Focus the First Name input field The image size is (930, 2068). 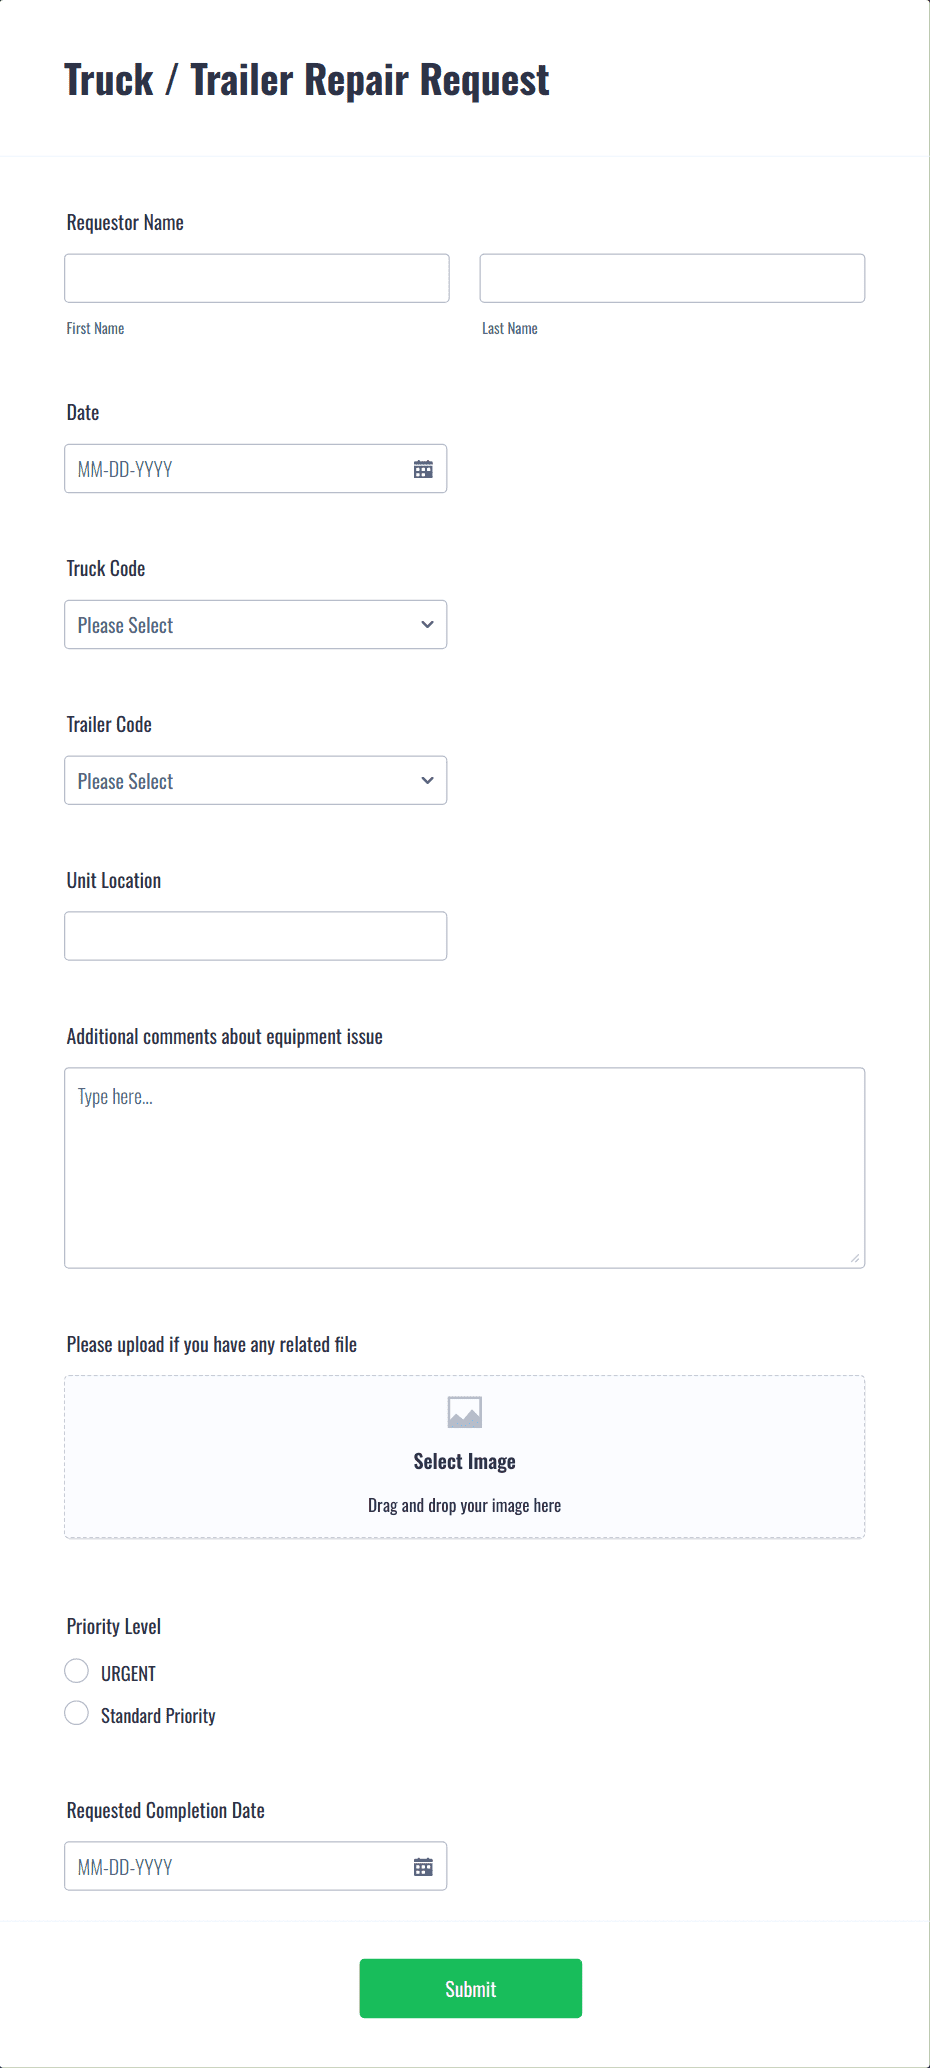[x=257, y=278]
